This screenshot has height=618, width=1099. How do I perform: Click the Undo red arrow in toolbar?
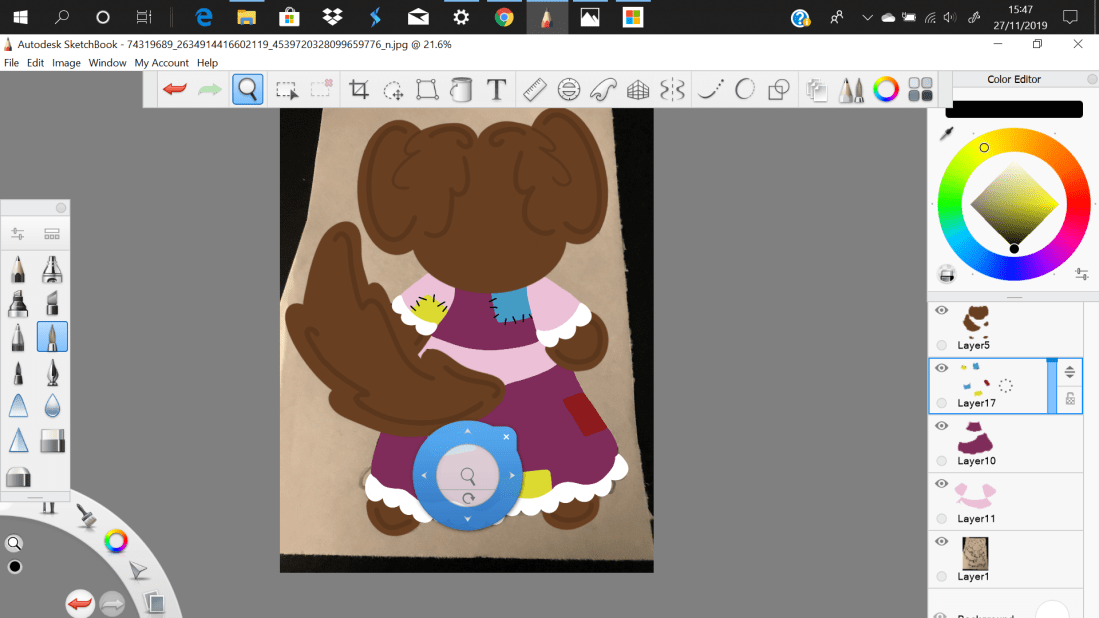(x=175, y=90)
